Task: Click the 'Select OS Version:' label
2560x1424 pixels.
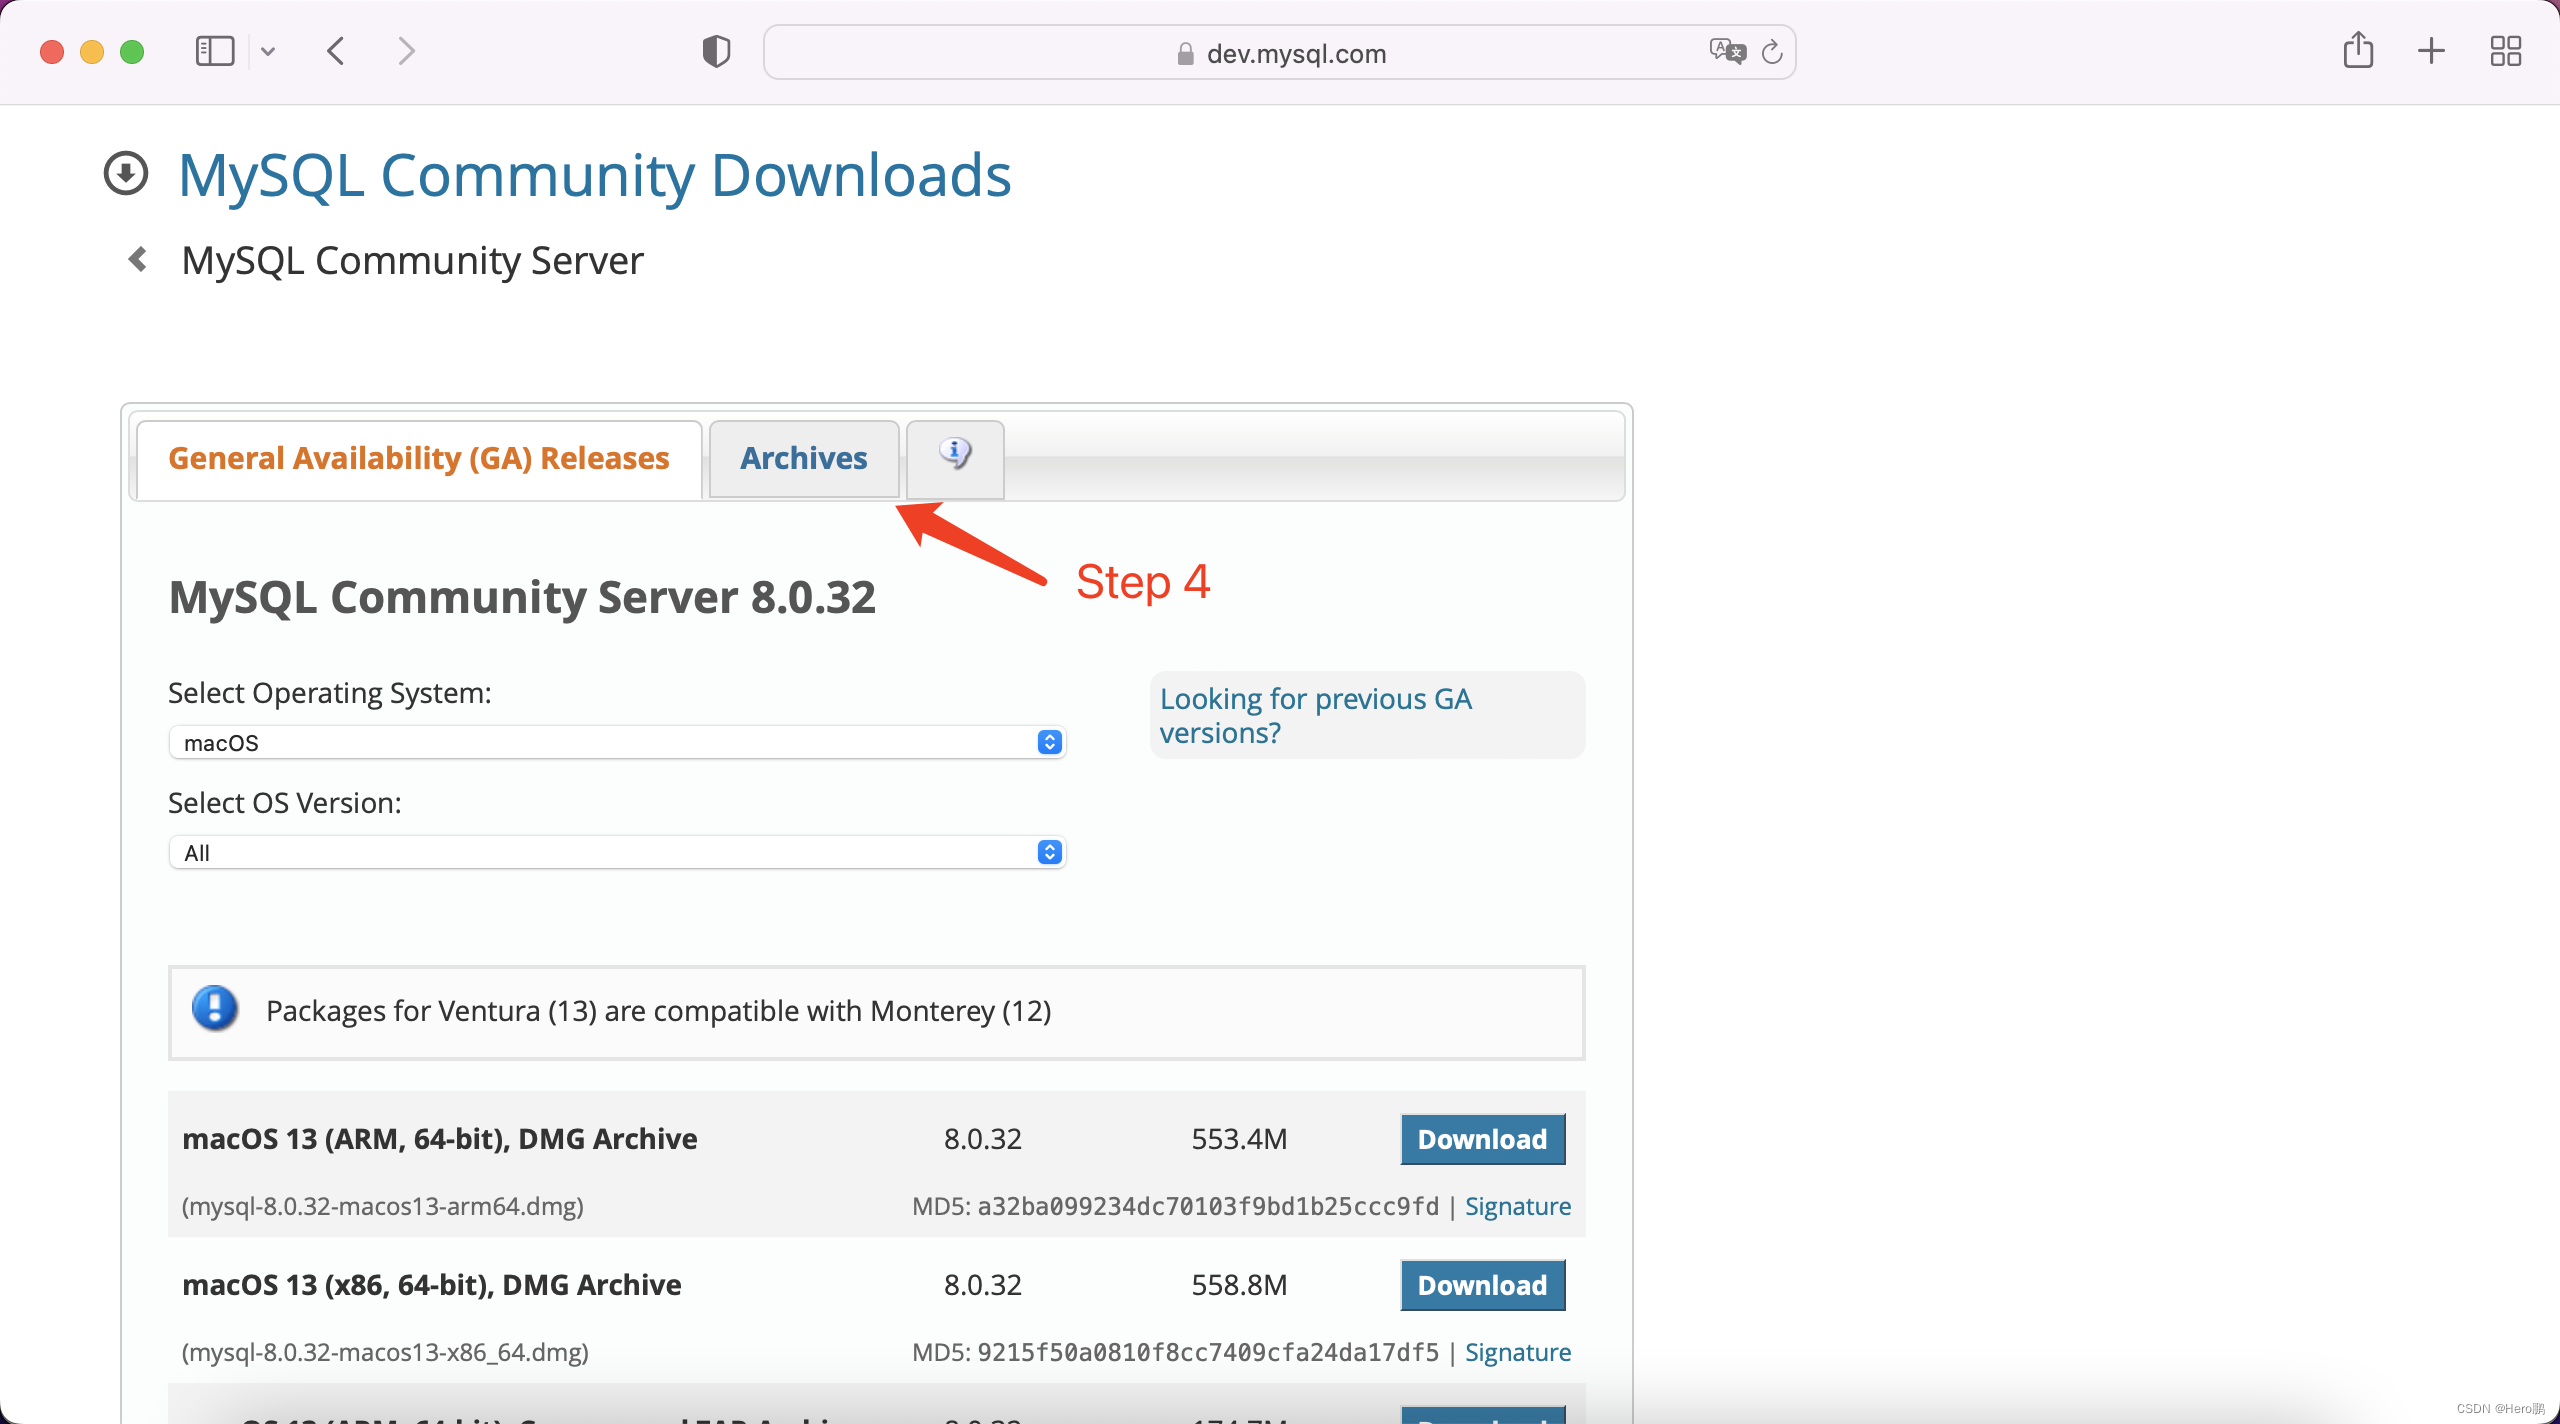Action: (x=285, y=803)
